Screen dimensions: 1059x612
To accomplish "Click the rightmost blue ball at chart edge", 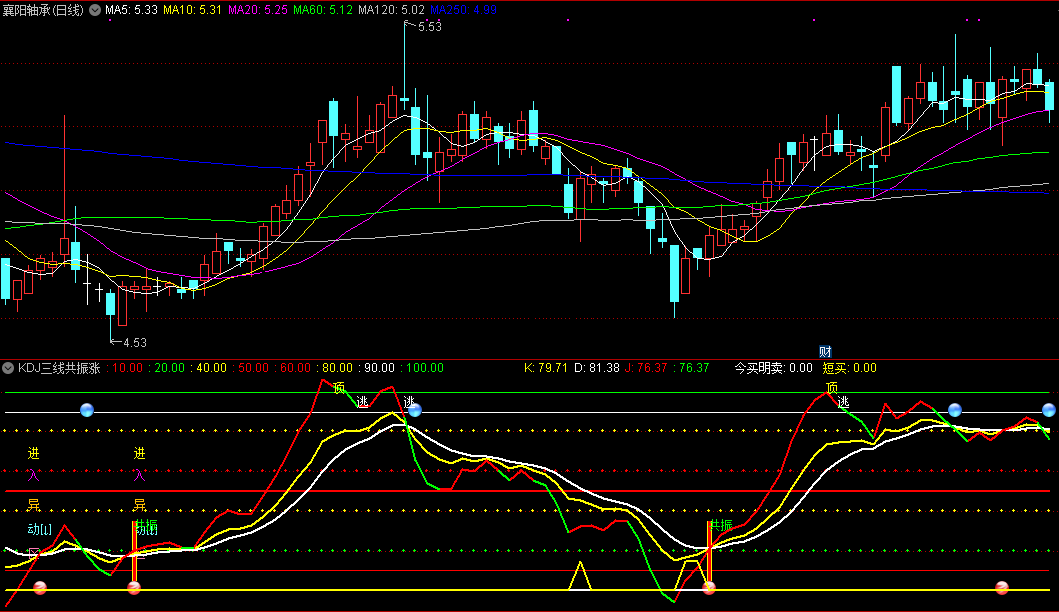I will point(1049,409).
